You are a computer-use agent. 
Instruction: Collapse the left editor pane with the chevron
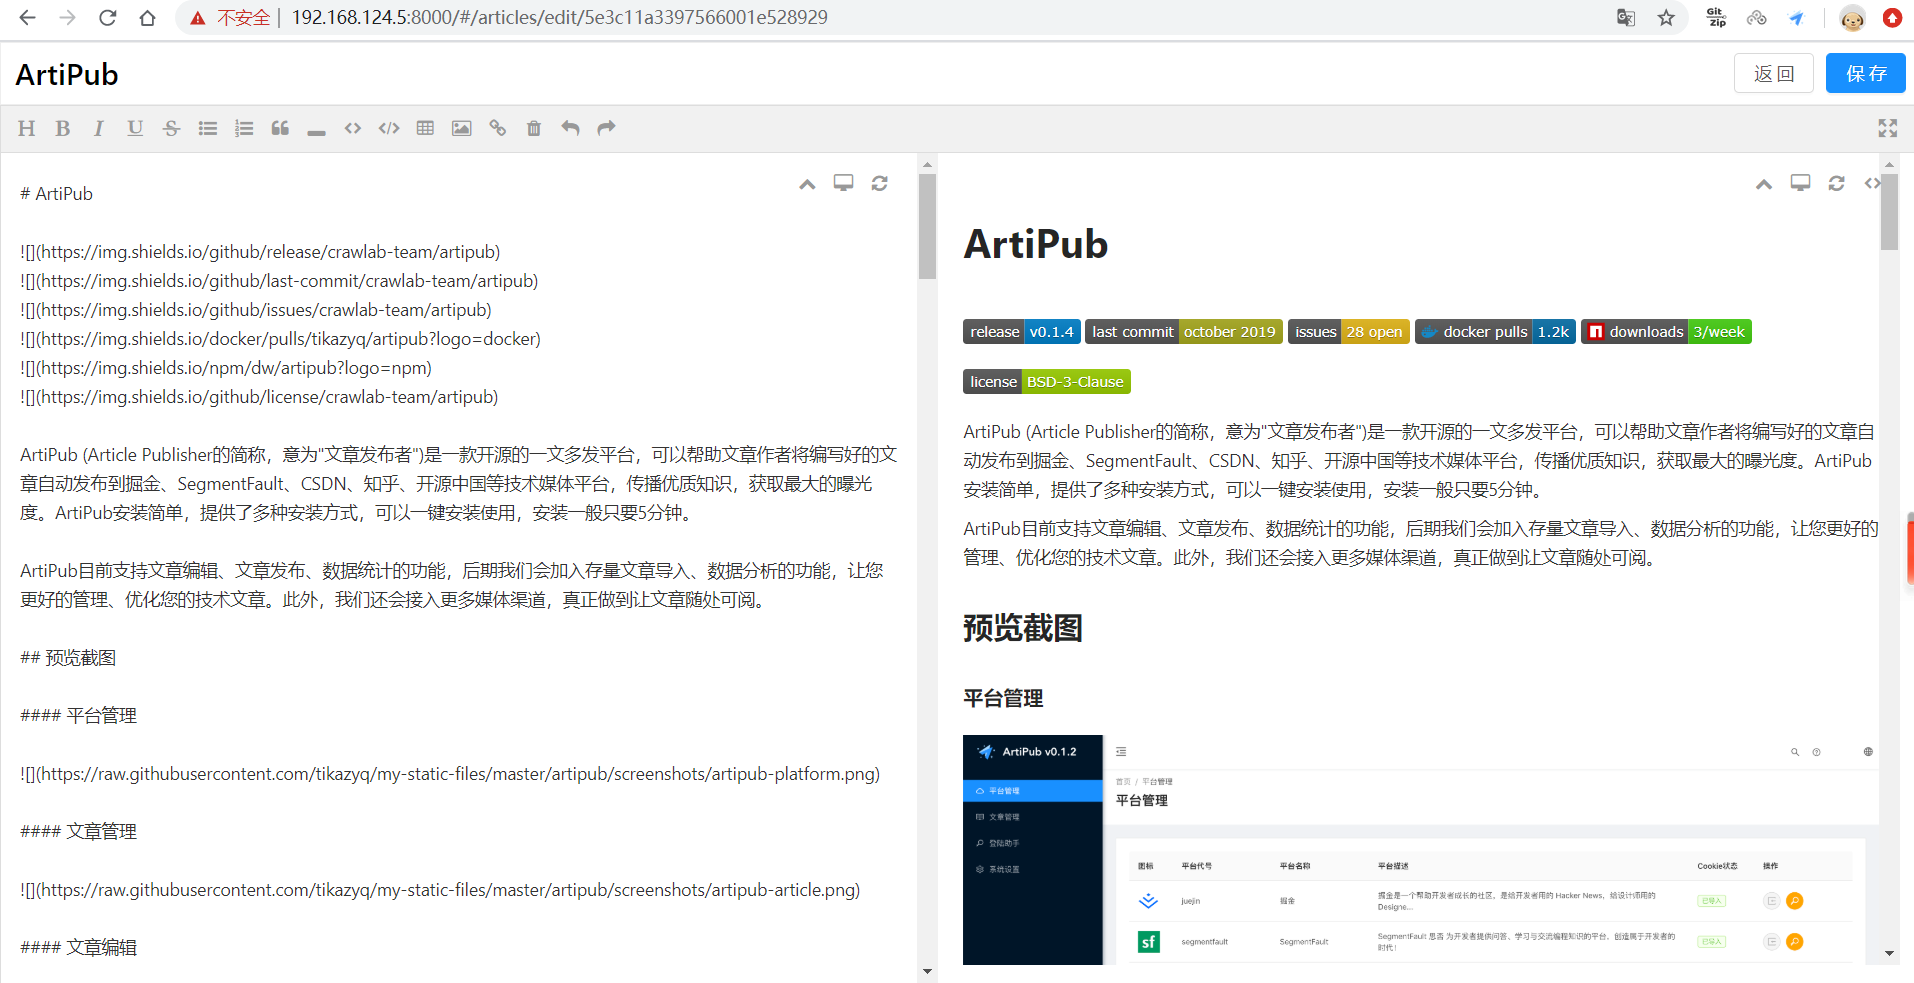807,184
